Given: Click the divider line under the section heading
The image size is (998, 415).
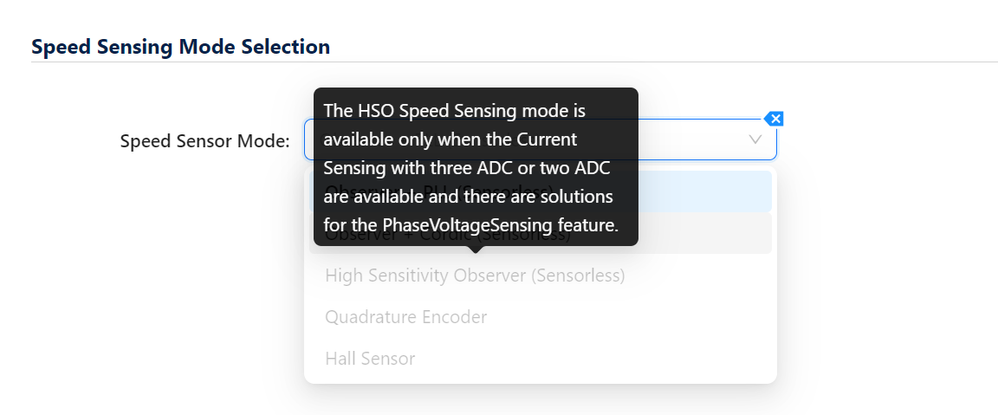Looking at the screenshot, I should (514, 62).
